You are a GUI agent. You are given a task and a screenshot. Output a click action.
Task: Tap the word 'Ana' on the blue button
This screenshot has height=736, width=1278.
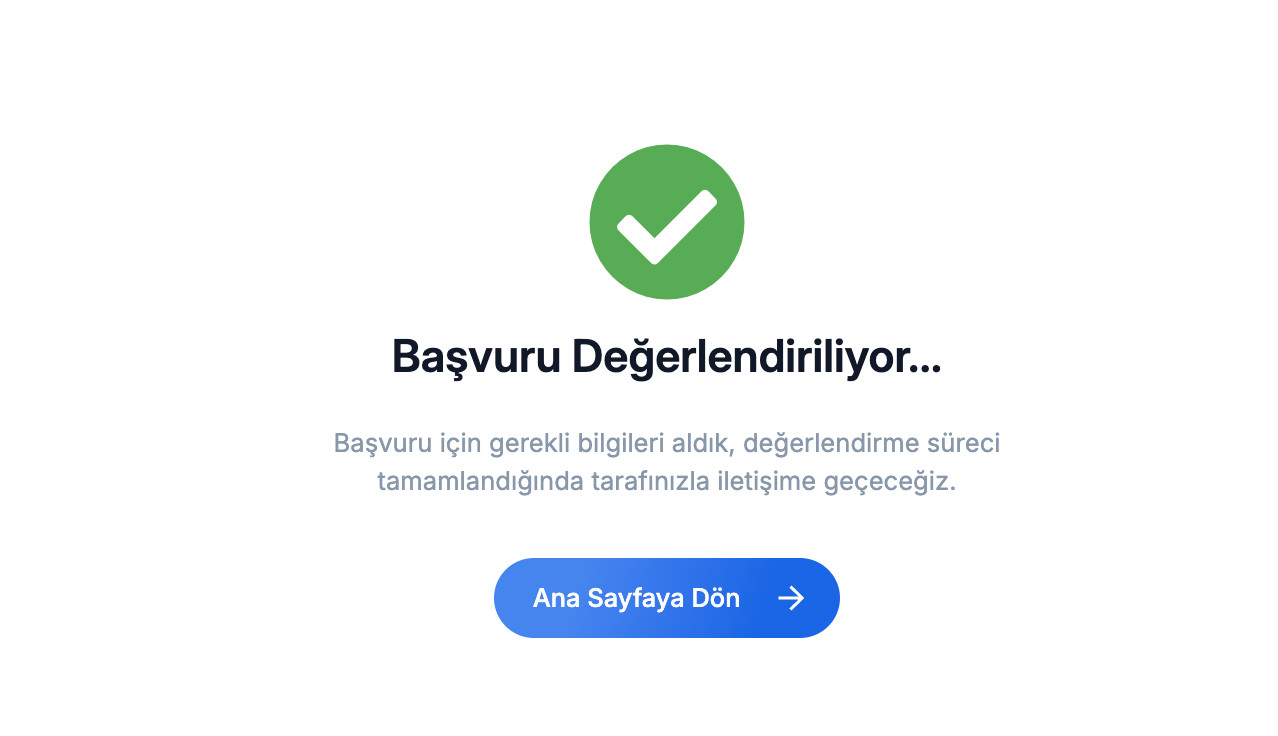[x=556, y=598]
